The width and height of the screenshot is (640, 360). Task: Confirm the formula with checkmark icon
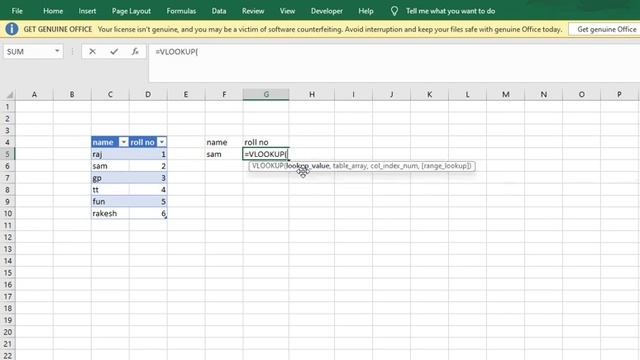click(x=114, y=51)
